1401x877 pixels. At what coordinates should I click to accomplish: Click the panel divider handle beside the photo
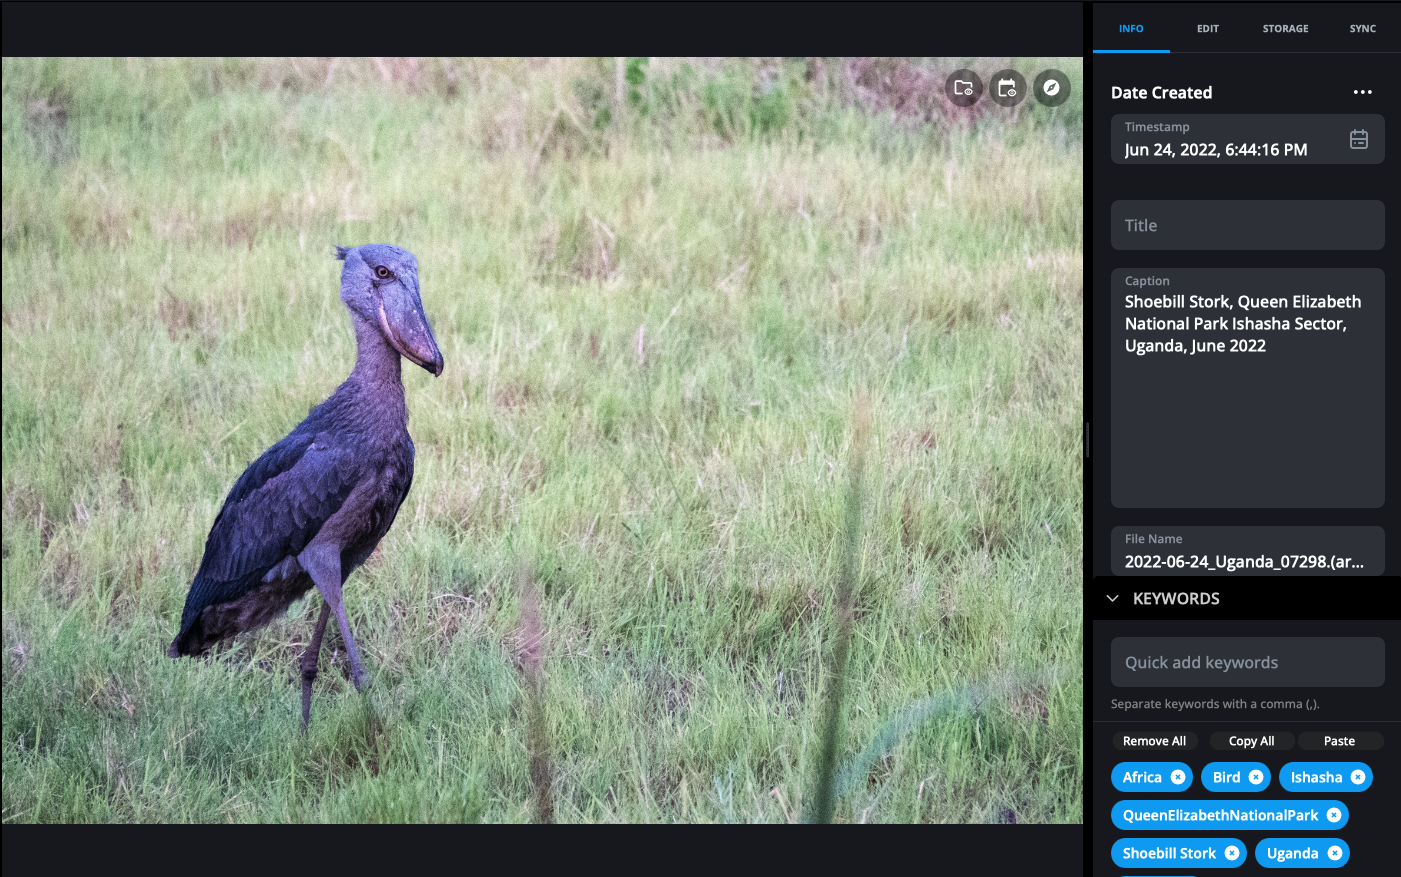click(x=1087, y=440)
